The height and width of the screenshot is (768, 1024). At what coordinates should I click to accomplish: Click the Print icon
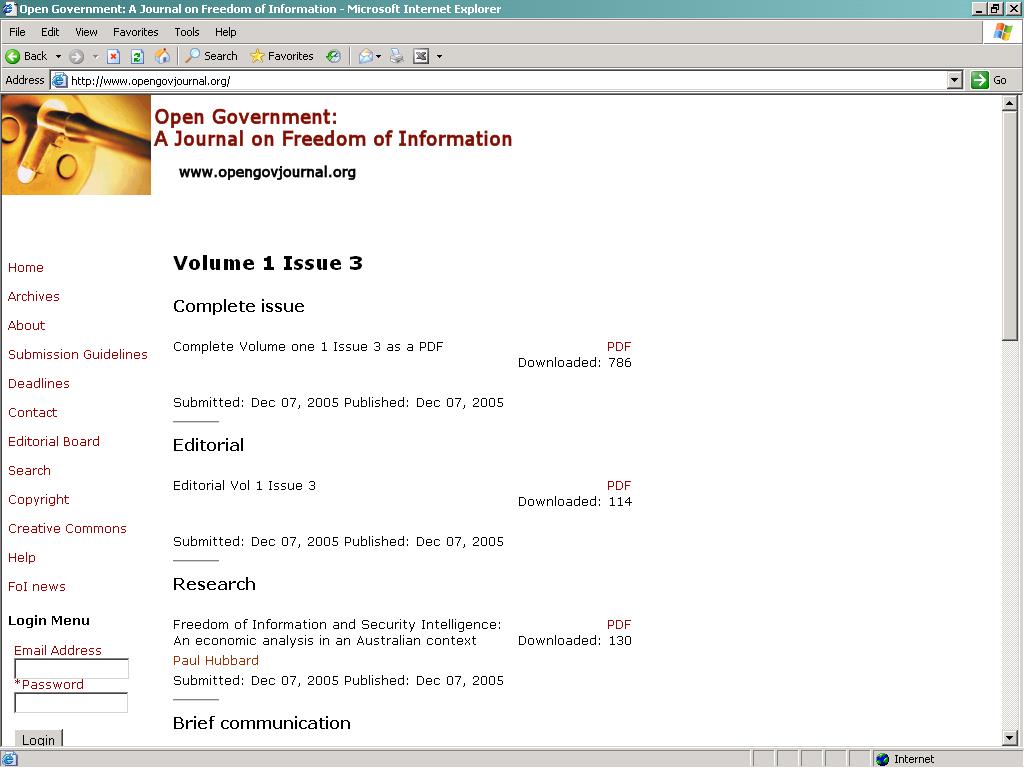396,56
